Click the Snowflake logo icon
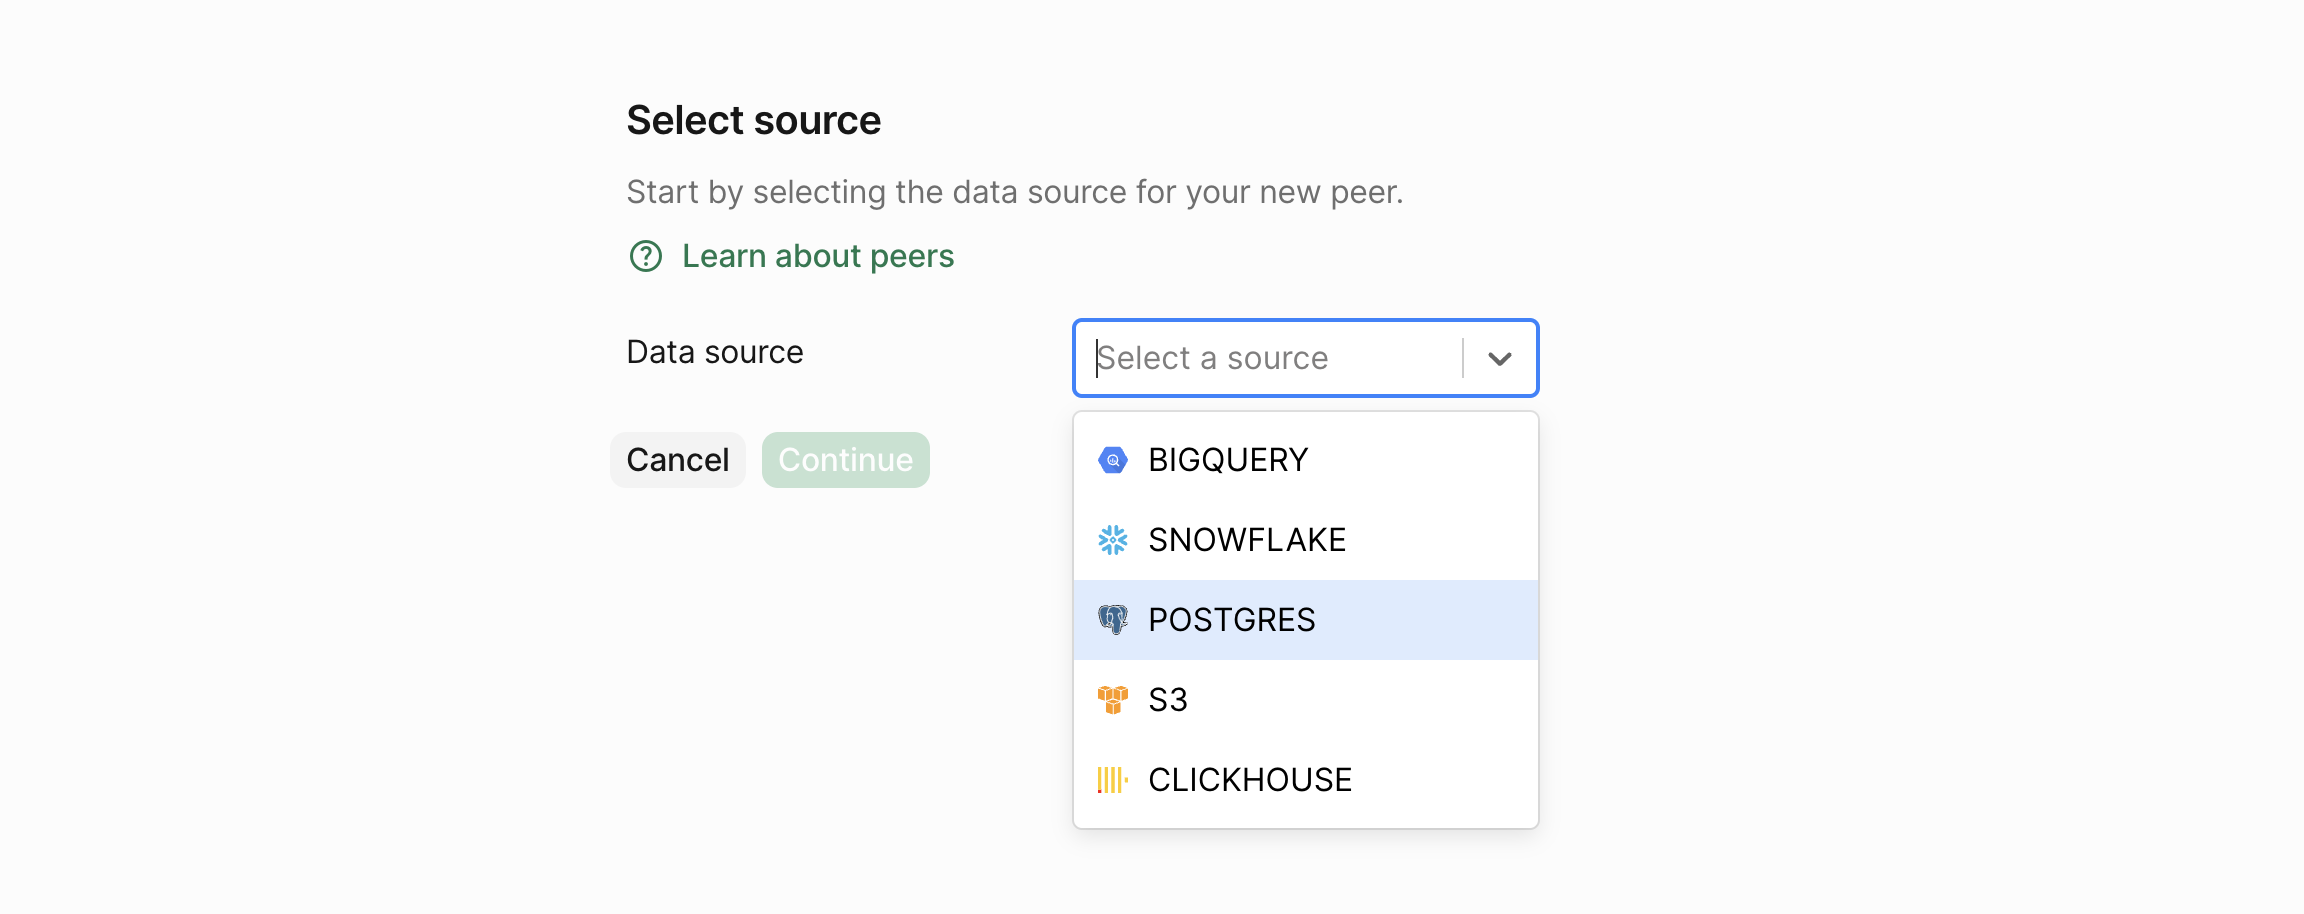Image resolution: width=2304 pixels, height=914 pixels. (x=1112, y=540)
